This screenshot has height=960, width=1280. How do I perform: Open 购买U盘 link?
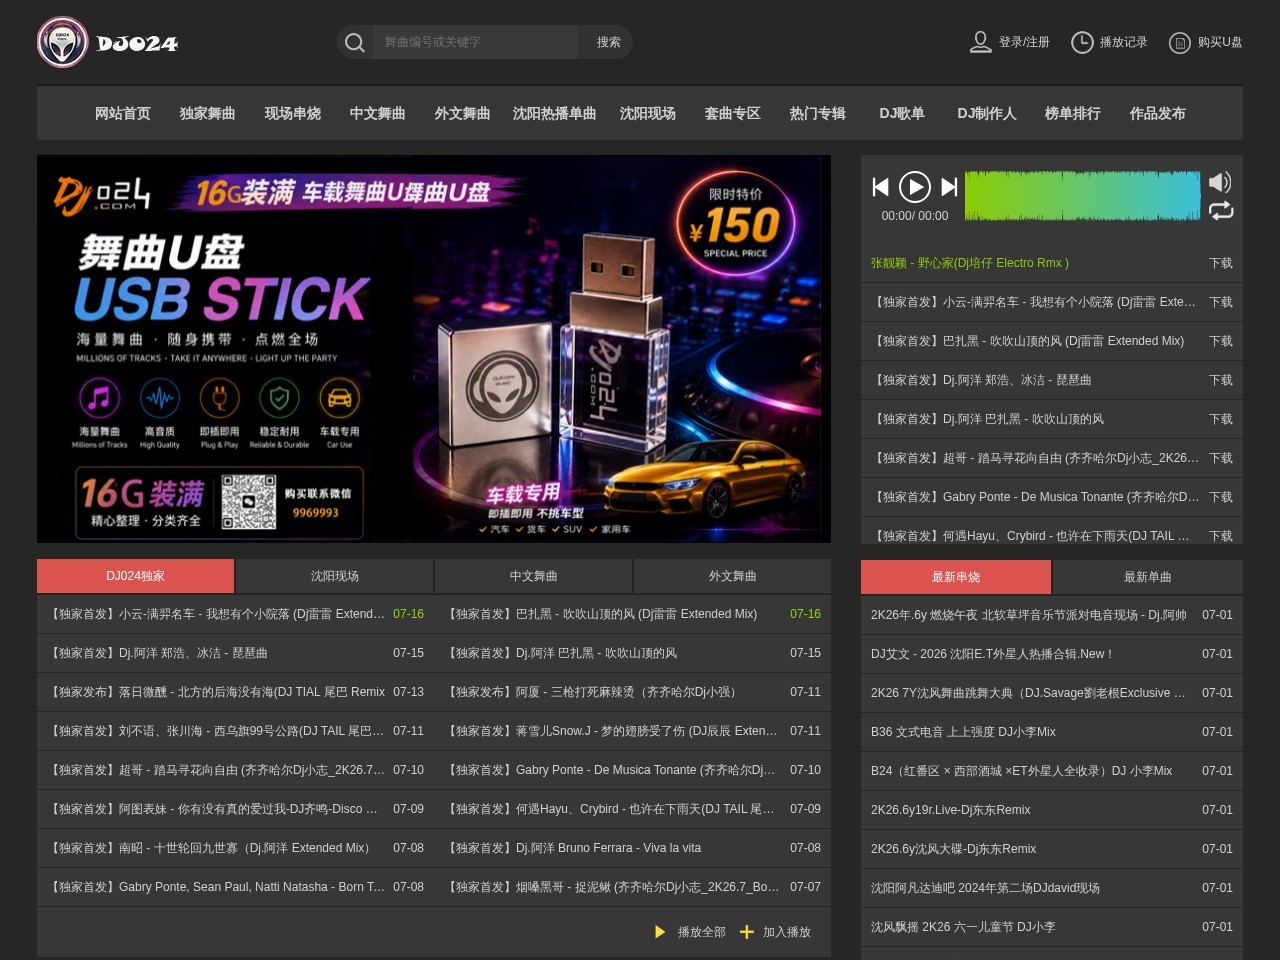click(1220, 42)
